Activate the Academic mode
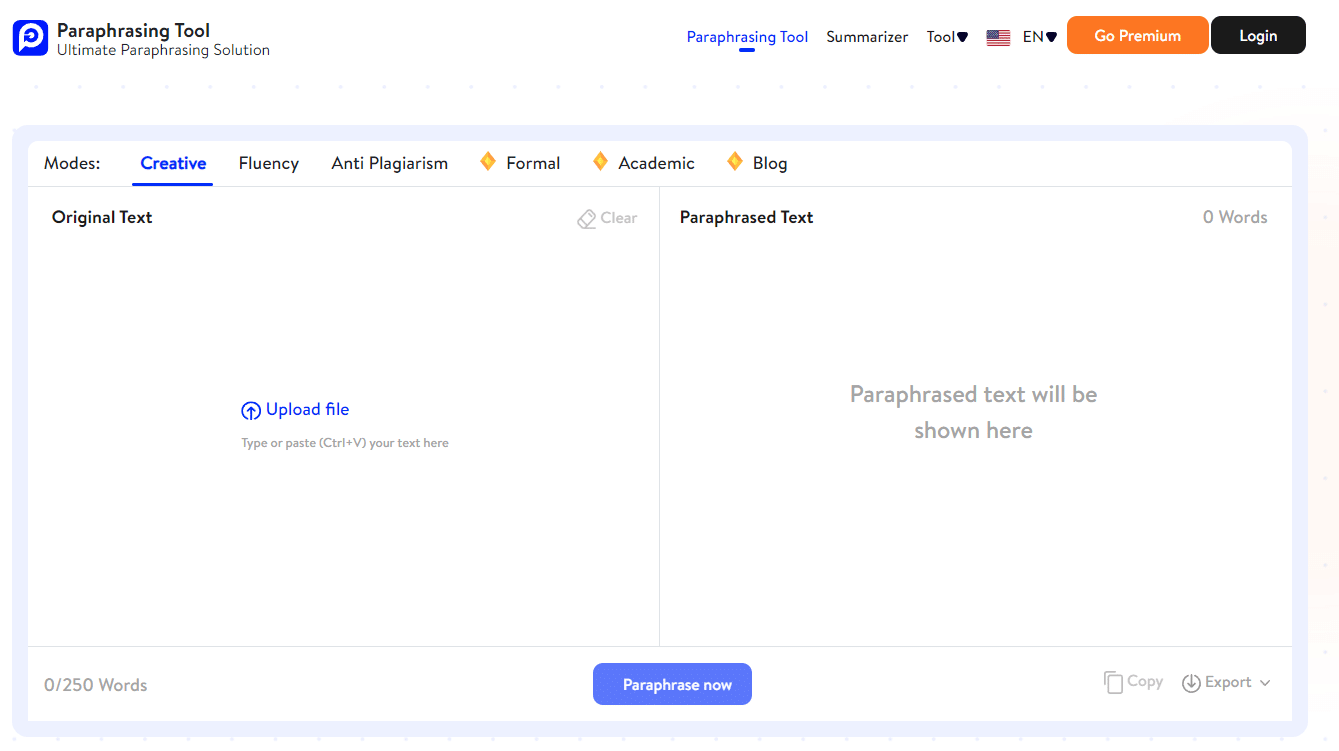This screenshot has height=751, width=1339. click(x=655, y=162)
